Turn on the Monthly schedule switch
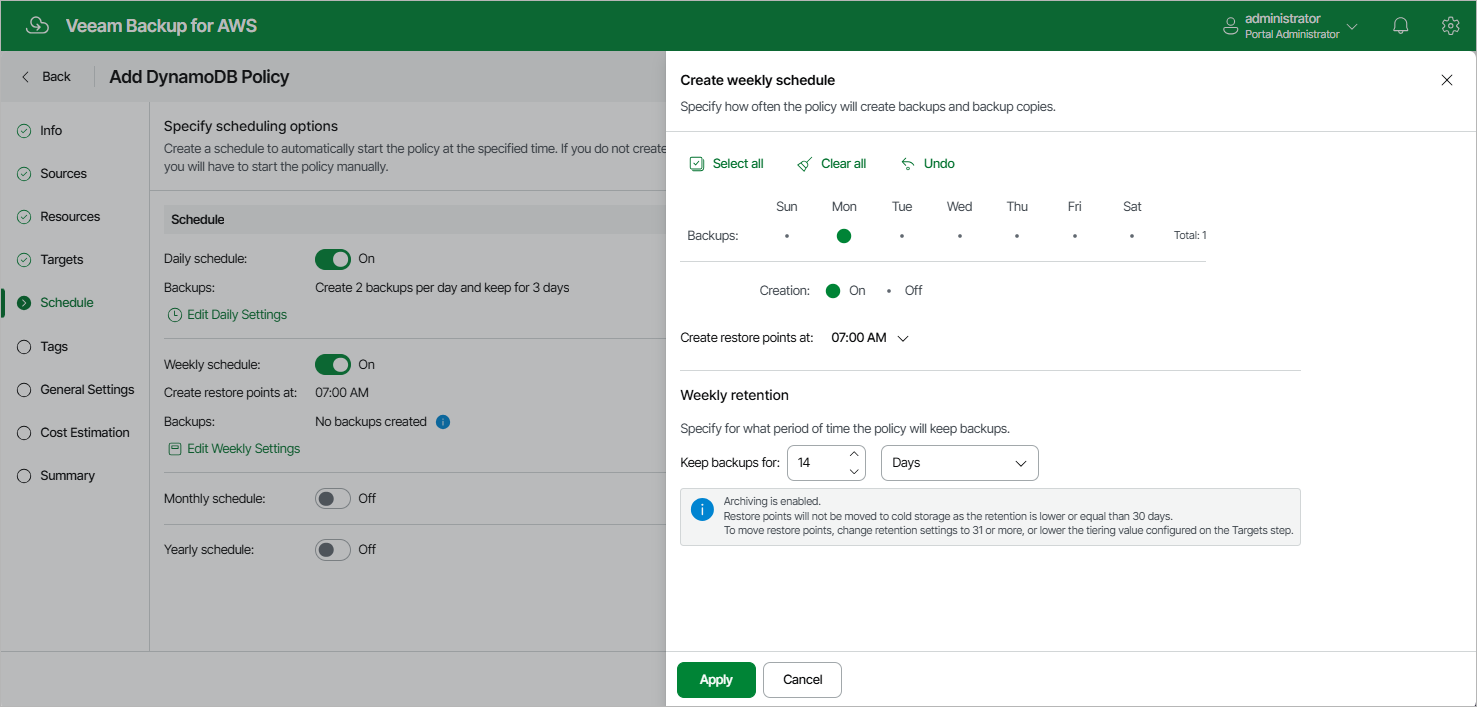This screenshot has width=1477, height=707. pyautogui.click(x=333, y=499)
